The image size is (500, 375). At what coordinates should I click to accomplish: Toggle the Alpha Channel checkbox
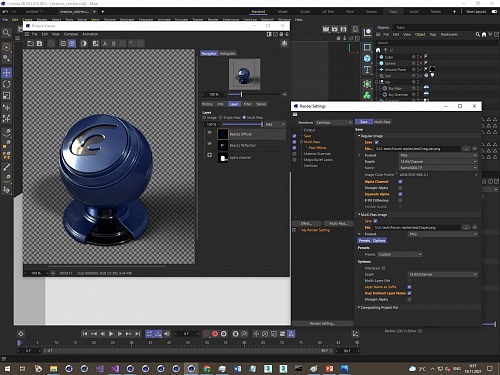tap(400, 182)
